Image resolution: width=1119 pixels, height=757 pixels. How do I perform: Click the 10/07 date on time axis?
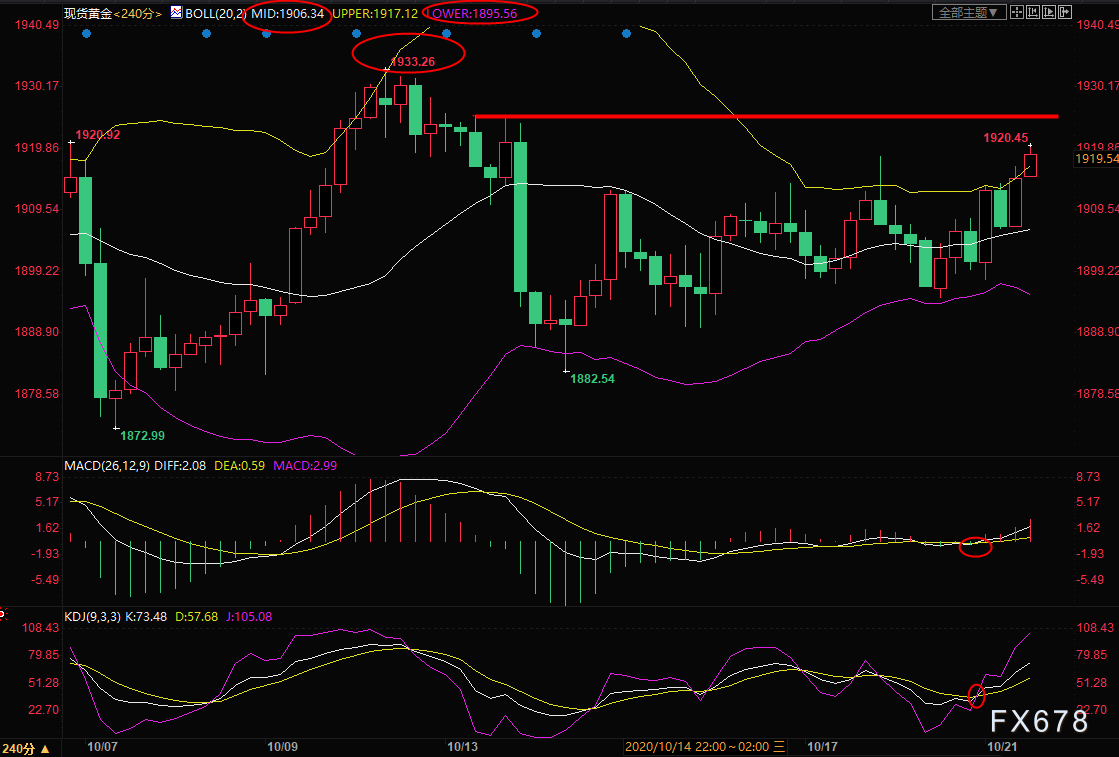coord(102,747)
